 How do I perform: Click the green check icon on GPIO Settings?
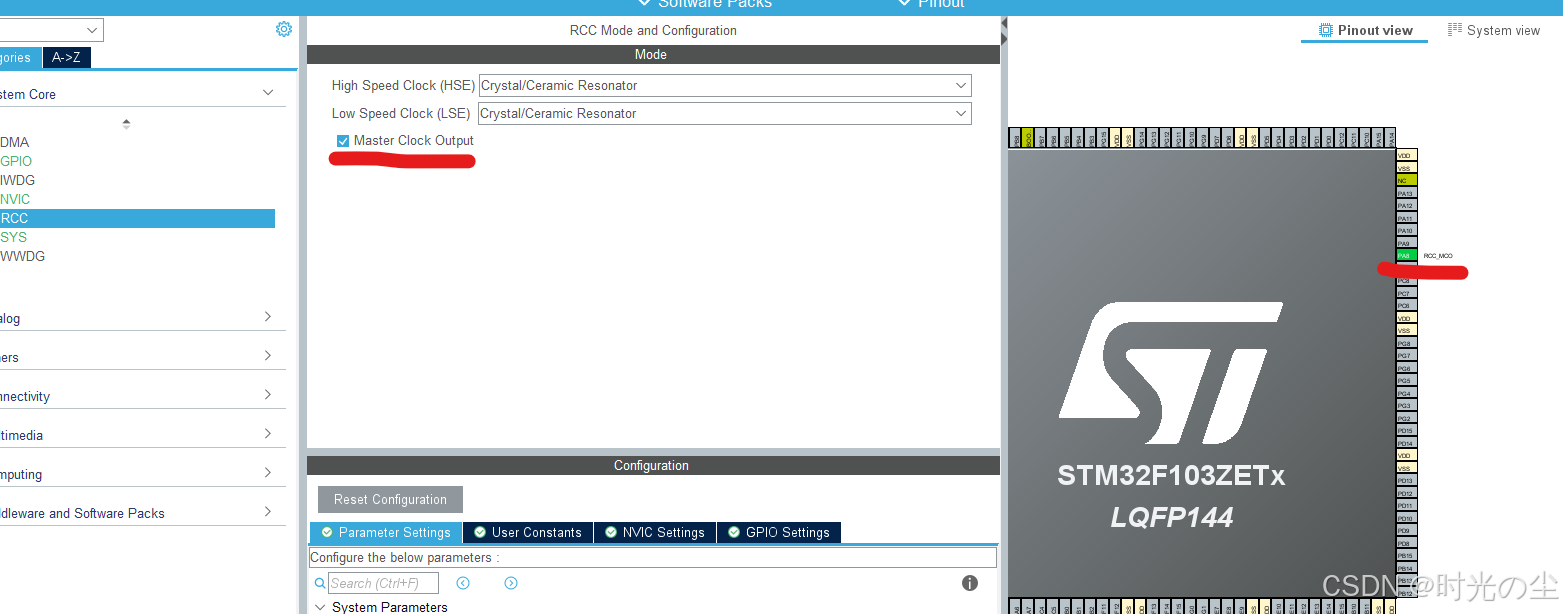coord(736,532)
